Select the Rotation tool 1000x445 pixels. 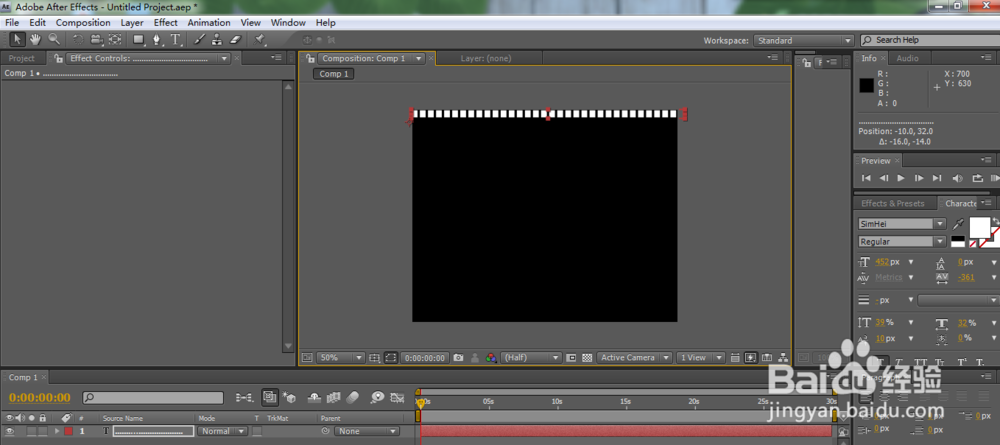pos(78,40)
